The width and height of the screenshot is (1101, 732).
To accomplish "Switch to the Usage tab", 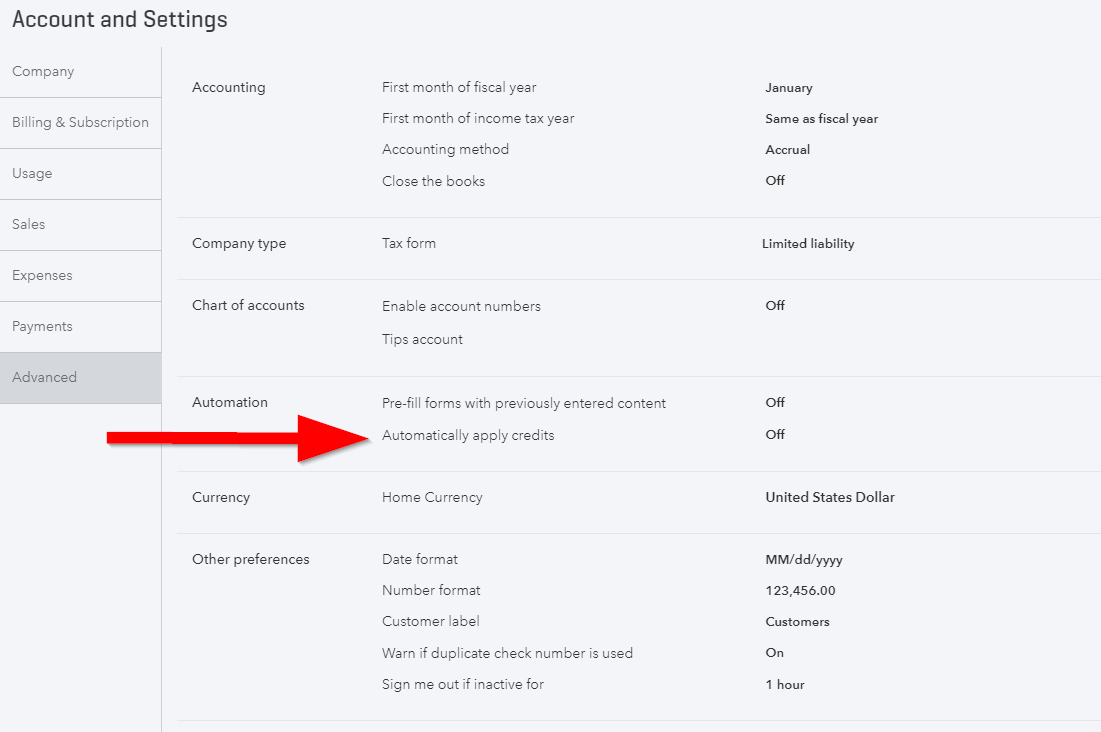I will 80,174.
